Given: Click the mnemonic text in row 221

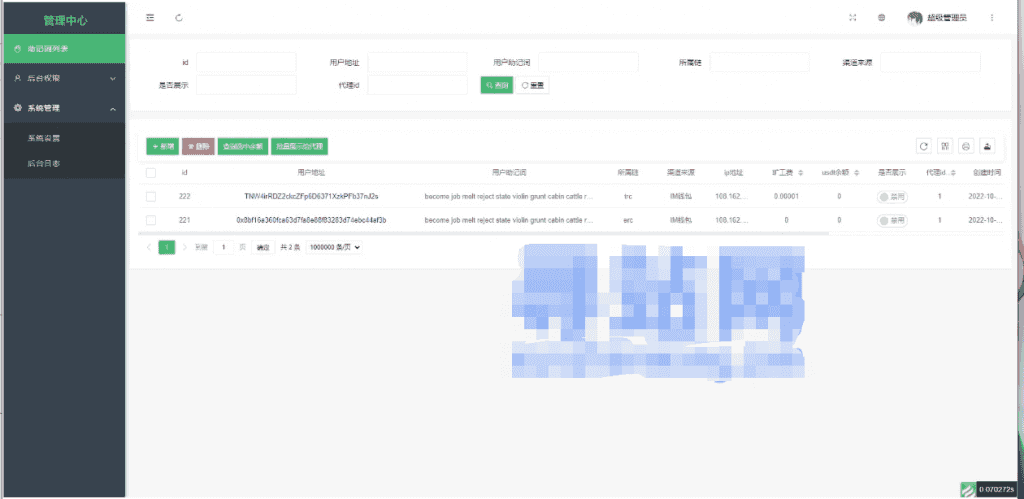Looking at the screenshot, I should (x=509, y=220).
